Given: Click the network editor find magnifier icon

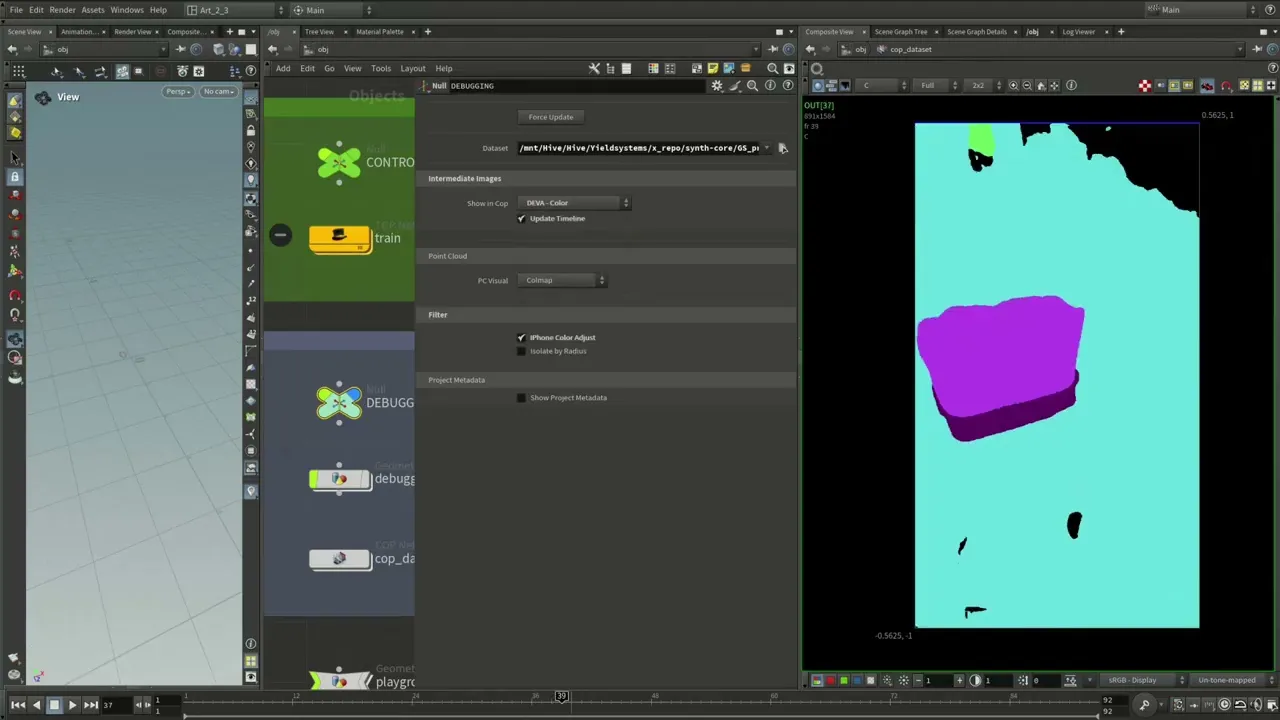Looking at the screenshot, I should 772,69.
